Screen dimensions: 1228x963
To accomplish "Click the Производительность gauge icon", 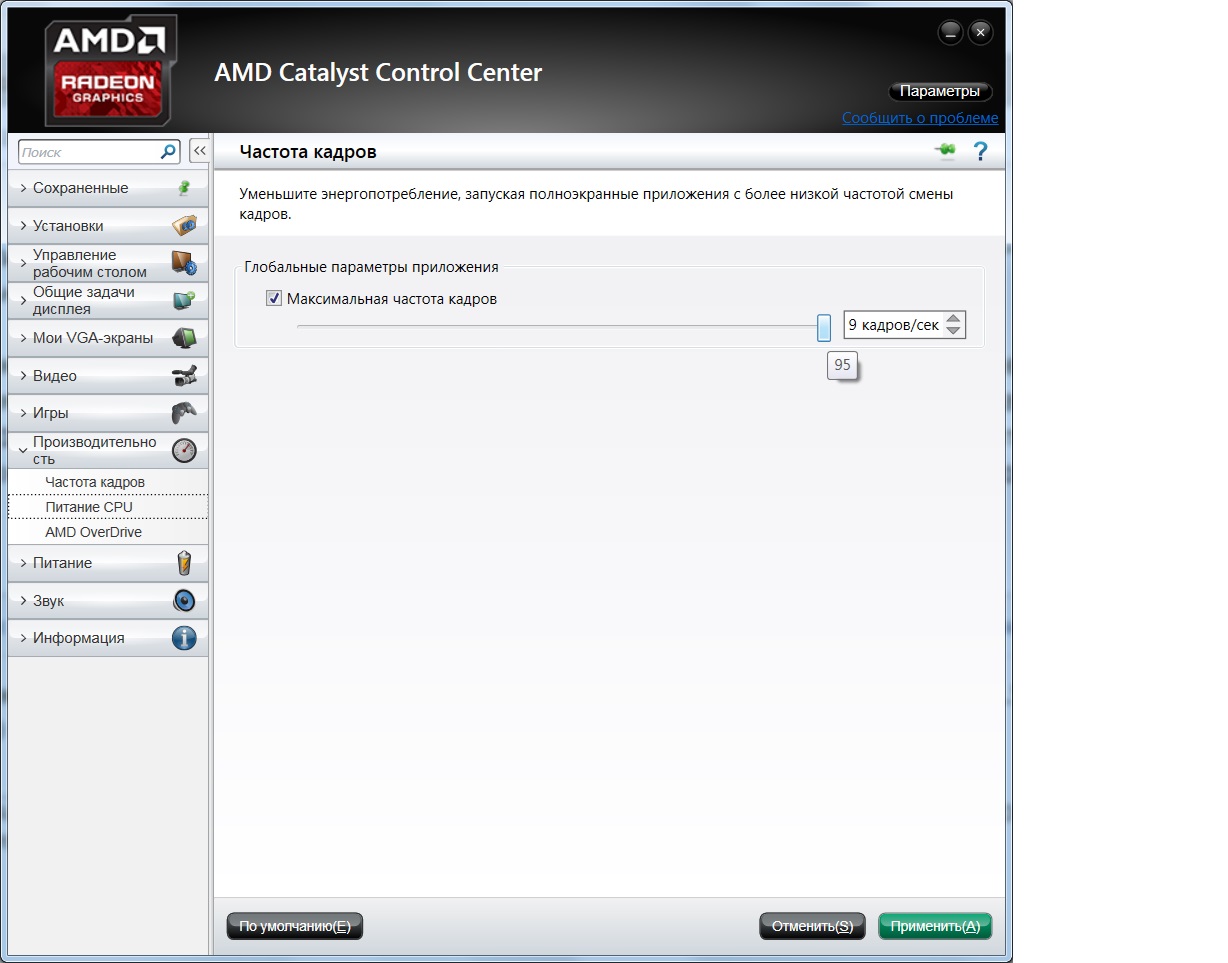I will point(184,450).
